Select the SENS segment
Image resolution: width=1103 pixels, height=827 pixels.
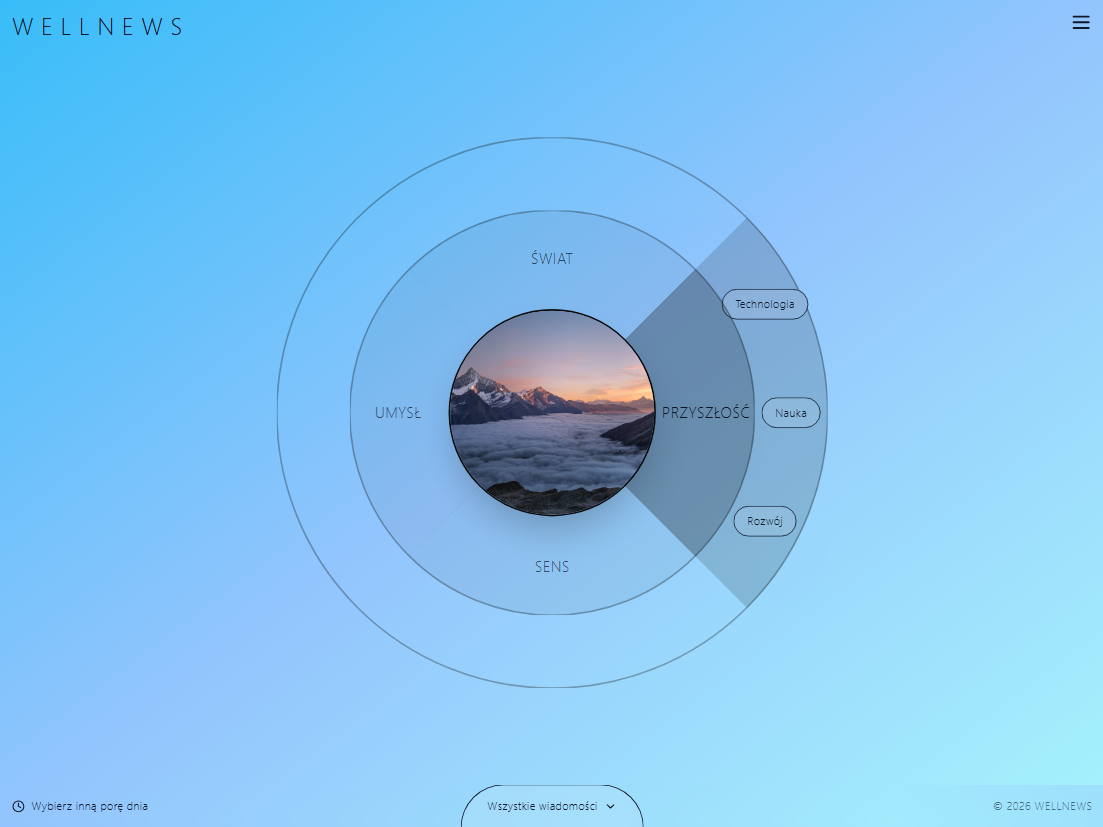tap(552, 567)
